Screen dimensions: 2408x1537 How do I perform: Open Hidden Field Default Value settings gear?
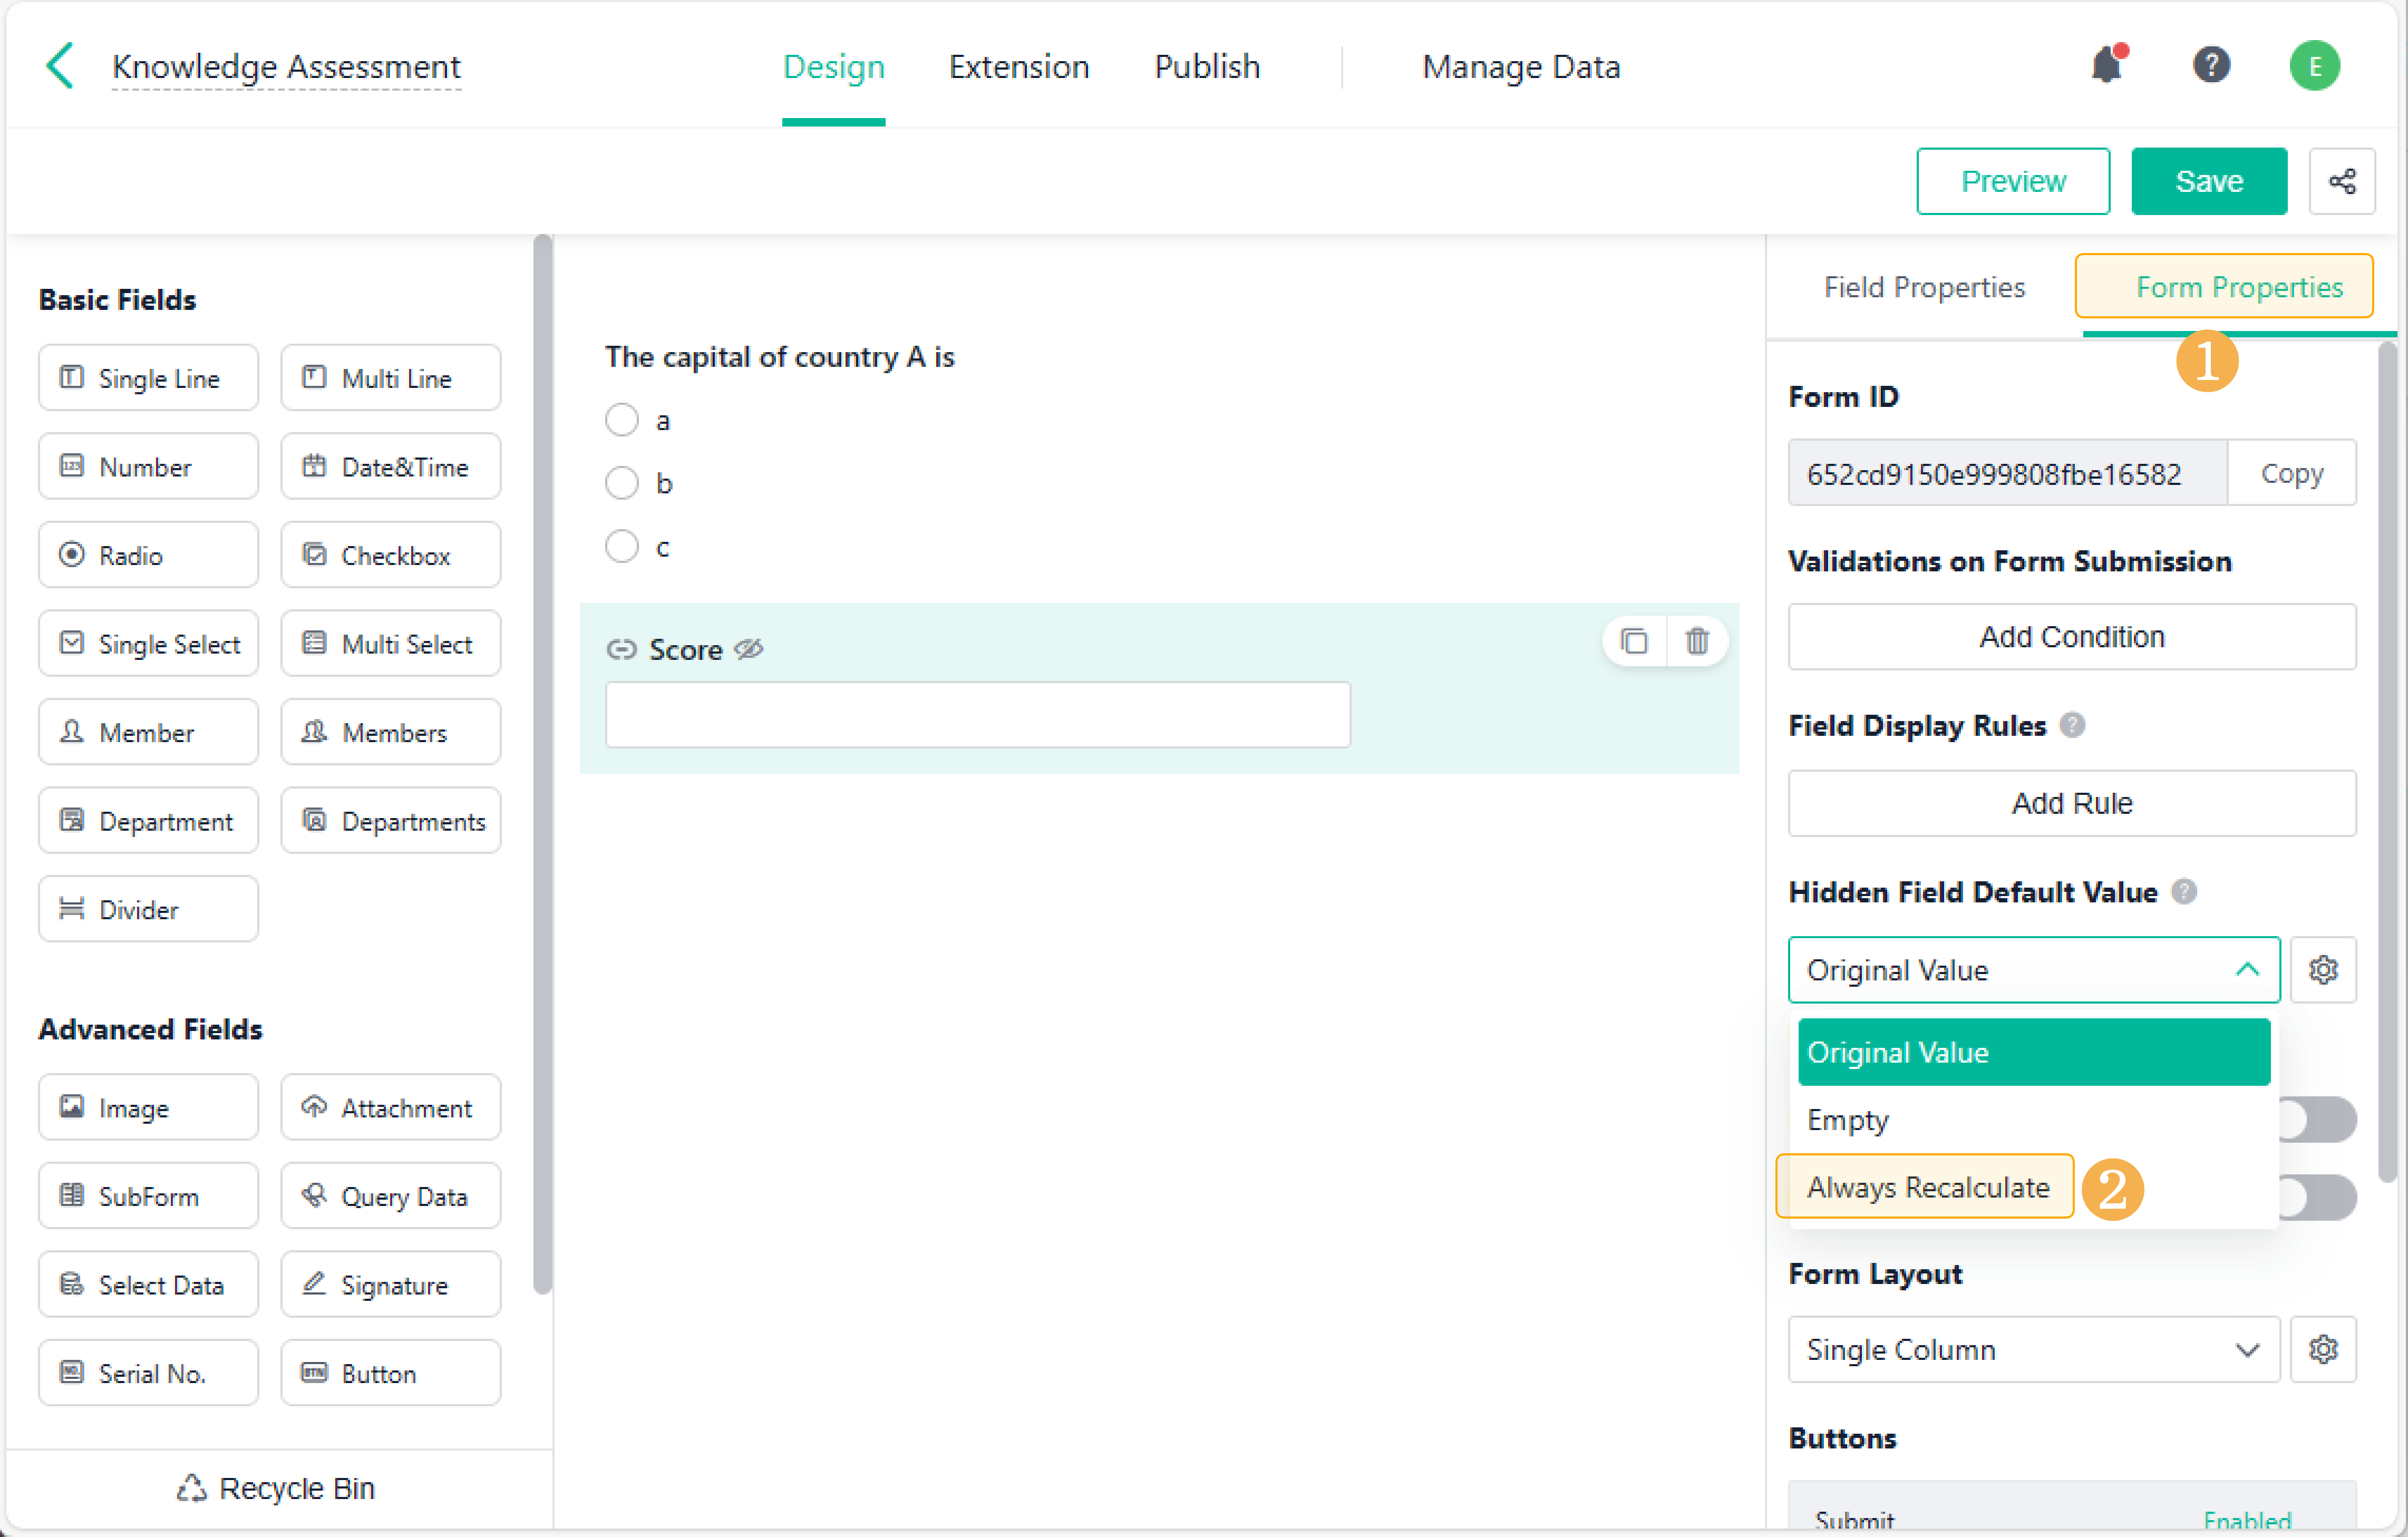pyautogui.click(x=2323, y=969)
